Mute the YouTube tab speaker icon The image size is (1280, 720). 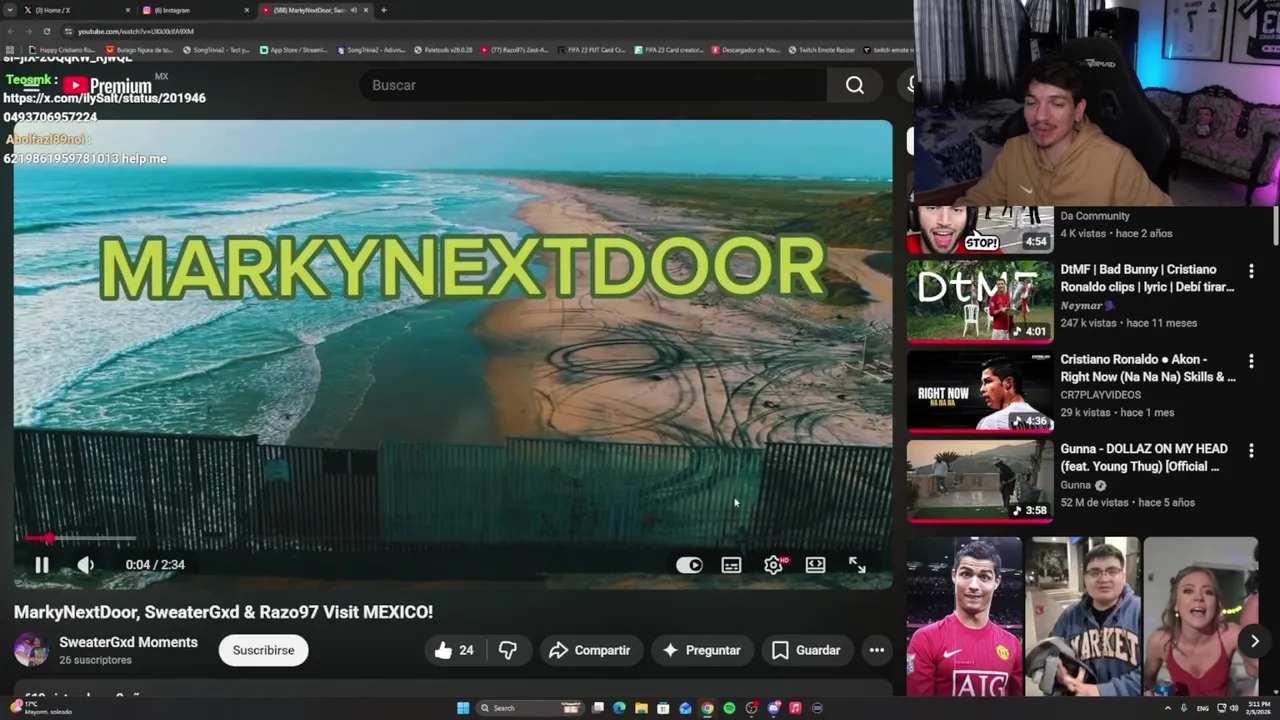(353, 10)
